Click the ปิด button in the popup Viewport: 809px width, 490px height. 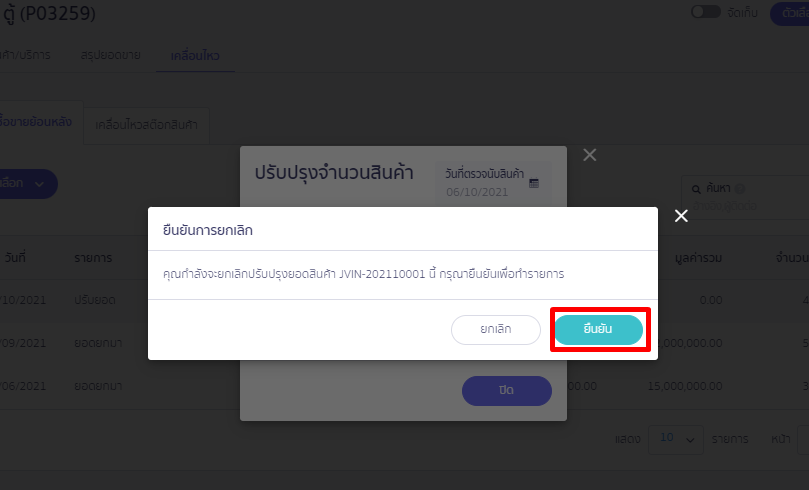[506, 390]
